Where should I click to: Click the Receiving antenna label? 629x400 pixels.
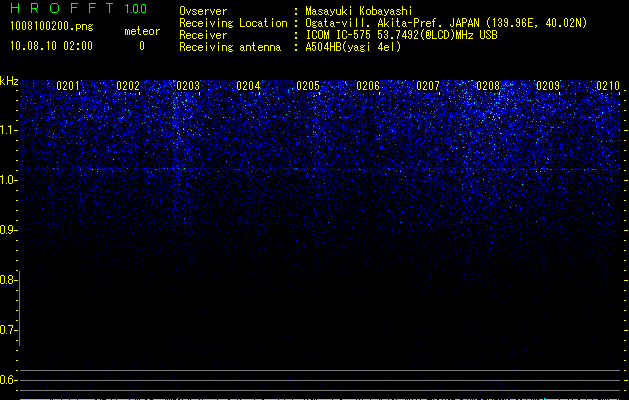(x=230, y=47)
